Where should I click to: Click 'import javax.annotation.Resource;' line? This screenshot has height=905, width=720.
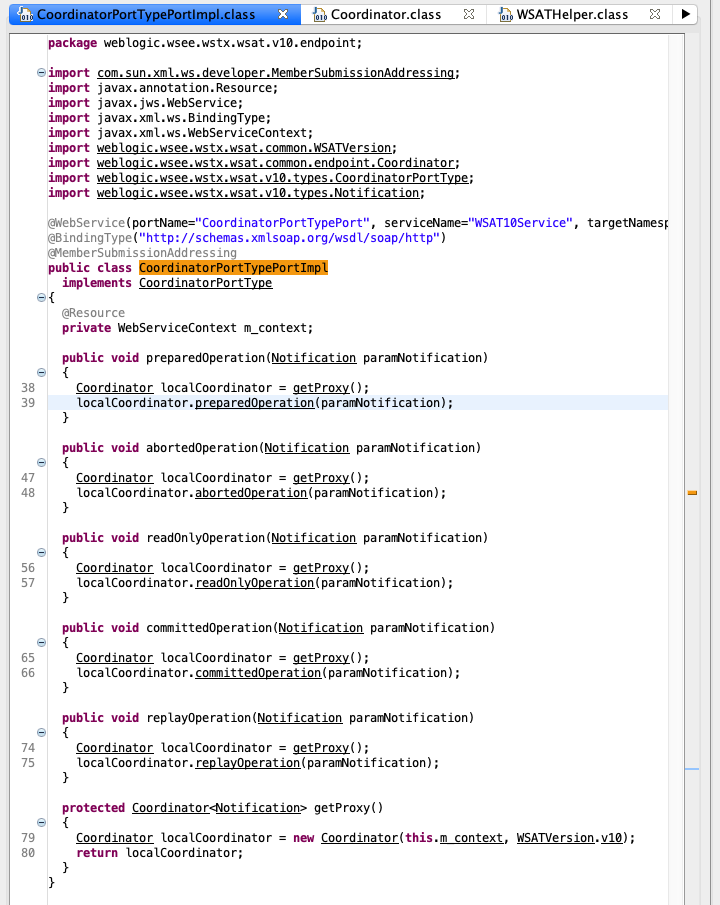[163, 88]
